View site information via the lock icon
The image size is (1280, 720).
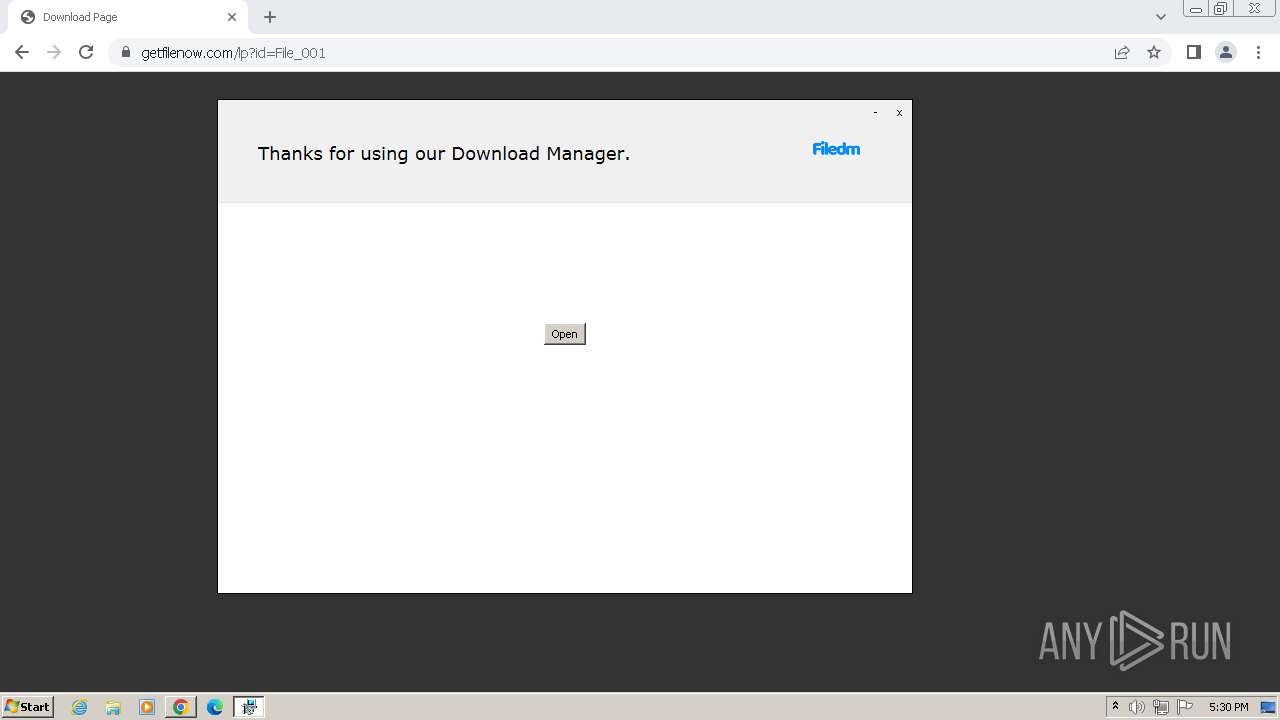pos(126,52)
